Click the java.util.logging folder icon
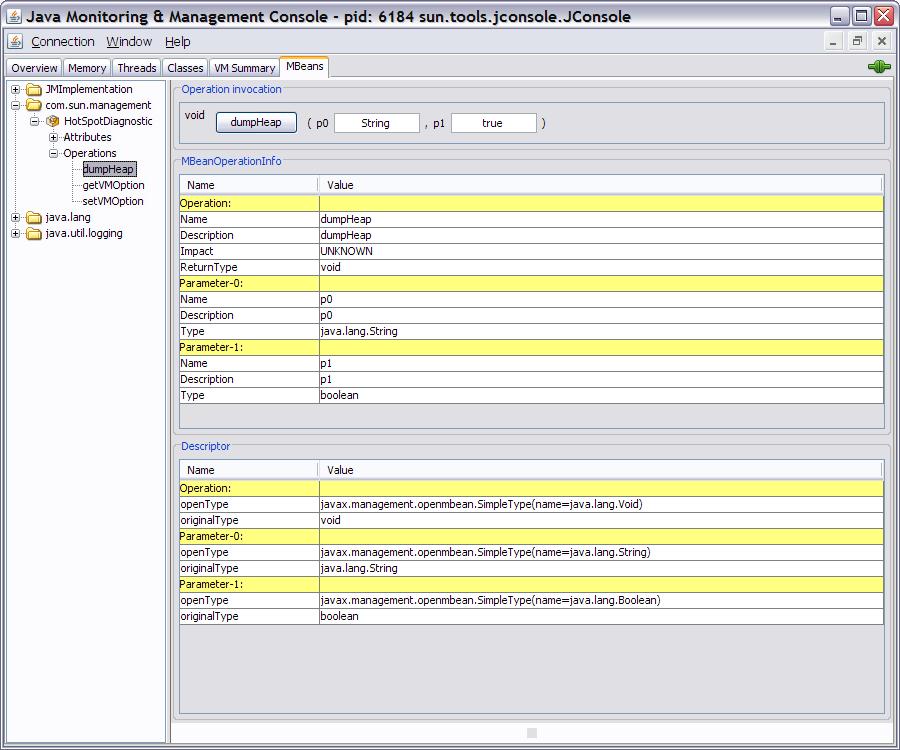 pos(34,234)
